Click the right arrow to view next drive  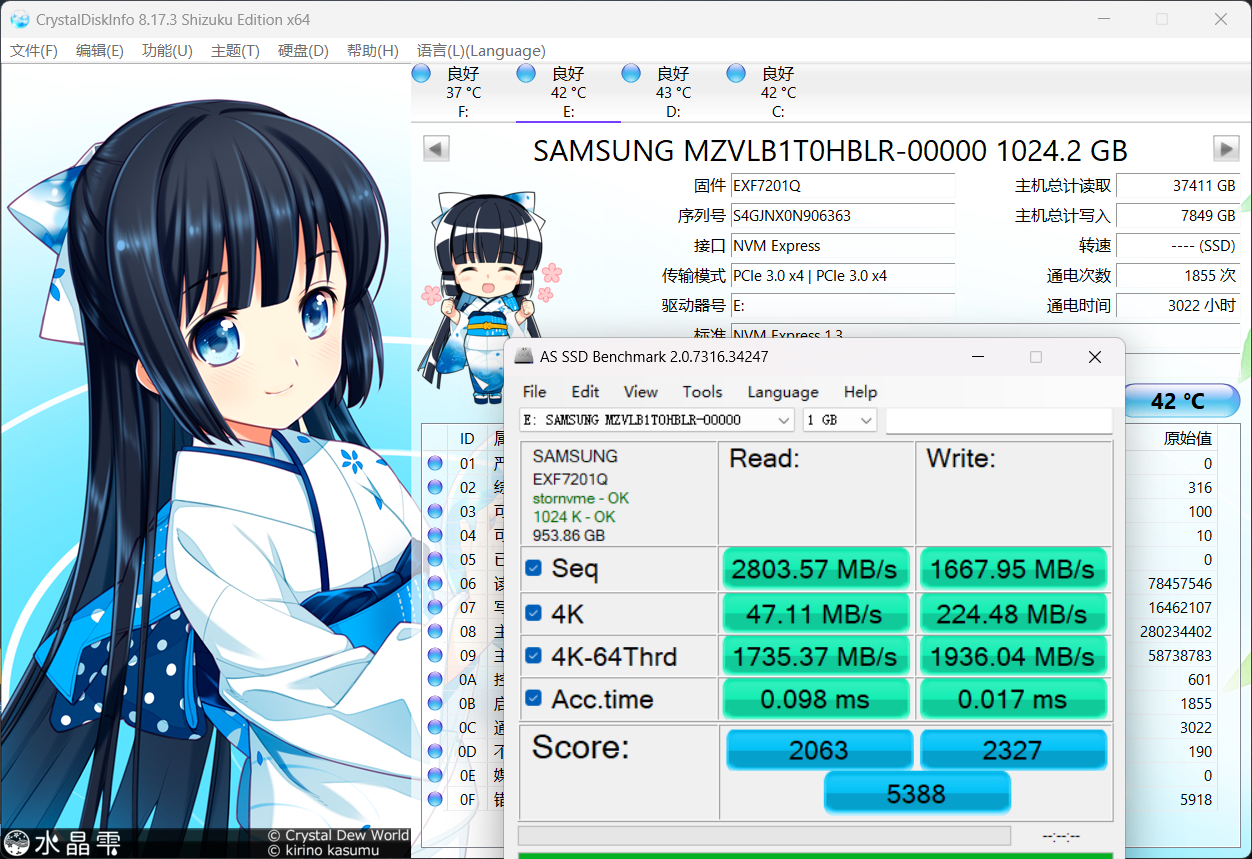click(1225, 148)
